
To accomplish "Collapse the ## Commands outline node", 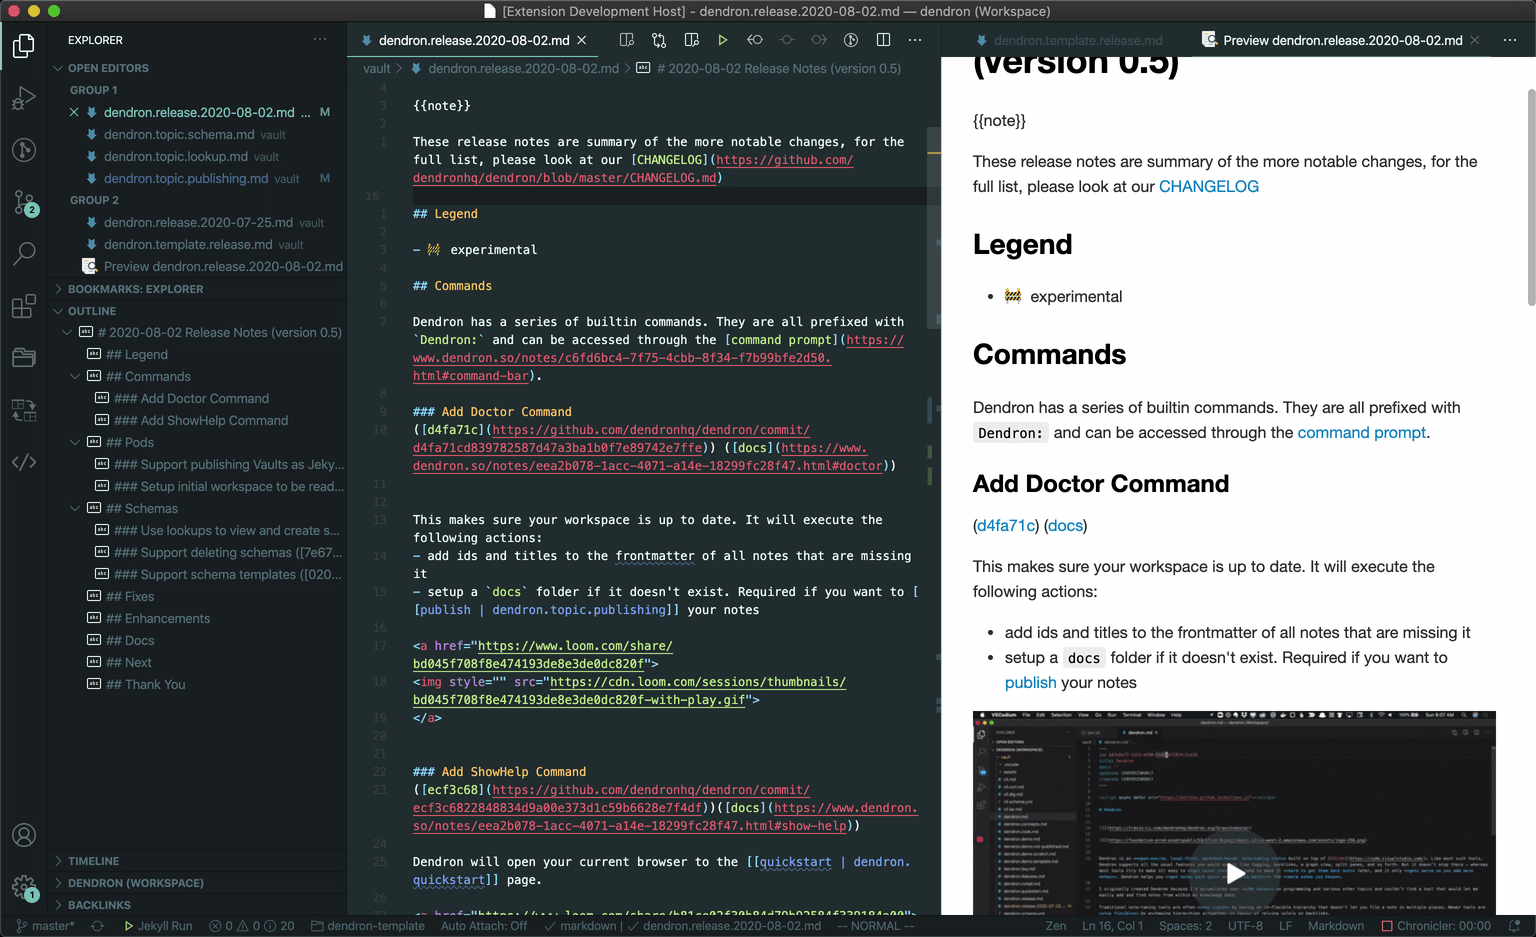I will tap(75, 377).
